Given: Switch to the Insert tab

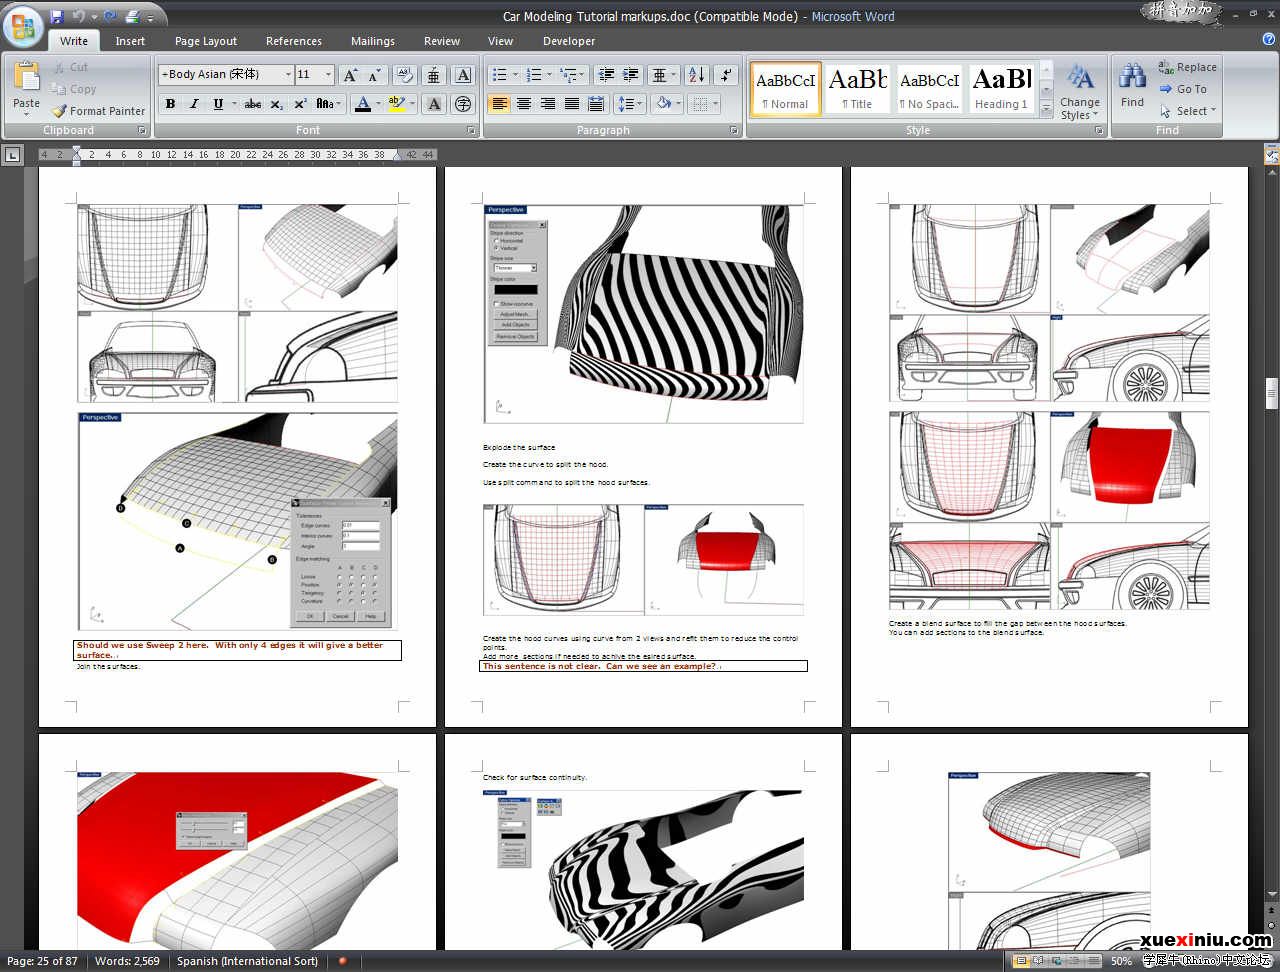Looking at the screenshot, I should coord(130,41).
